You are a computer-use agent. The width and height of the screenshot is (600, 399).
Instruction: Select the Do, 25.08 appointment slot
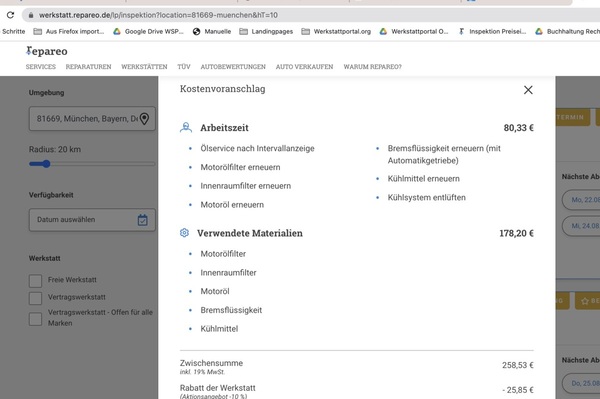[x=581, y=383]
